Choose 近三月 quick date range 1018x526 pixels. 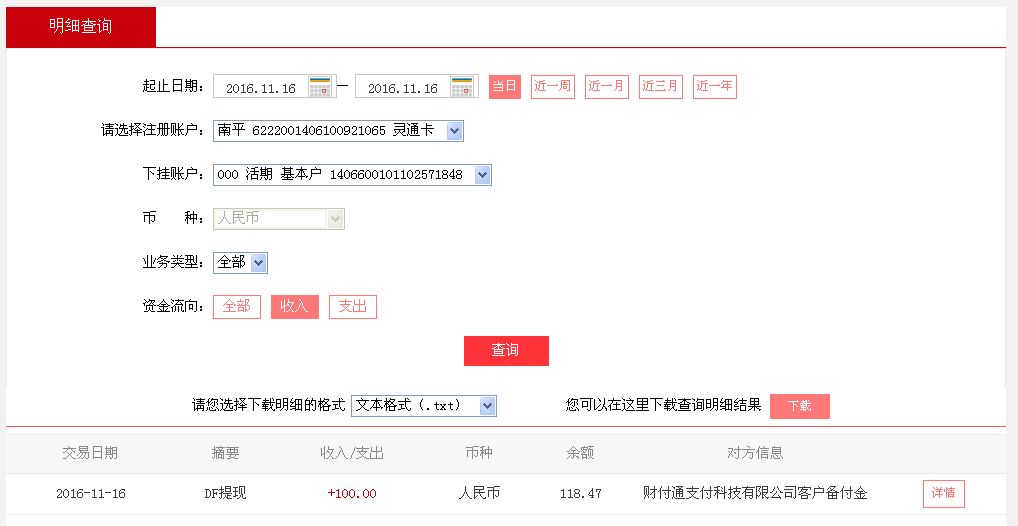tap(660, 87)
